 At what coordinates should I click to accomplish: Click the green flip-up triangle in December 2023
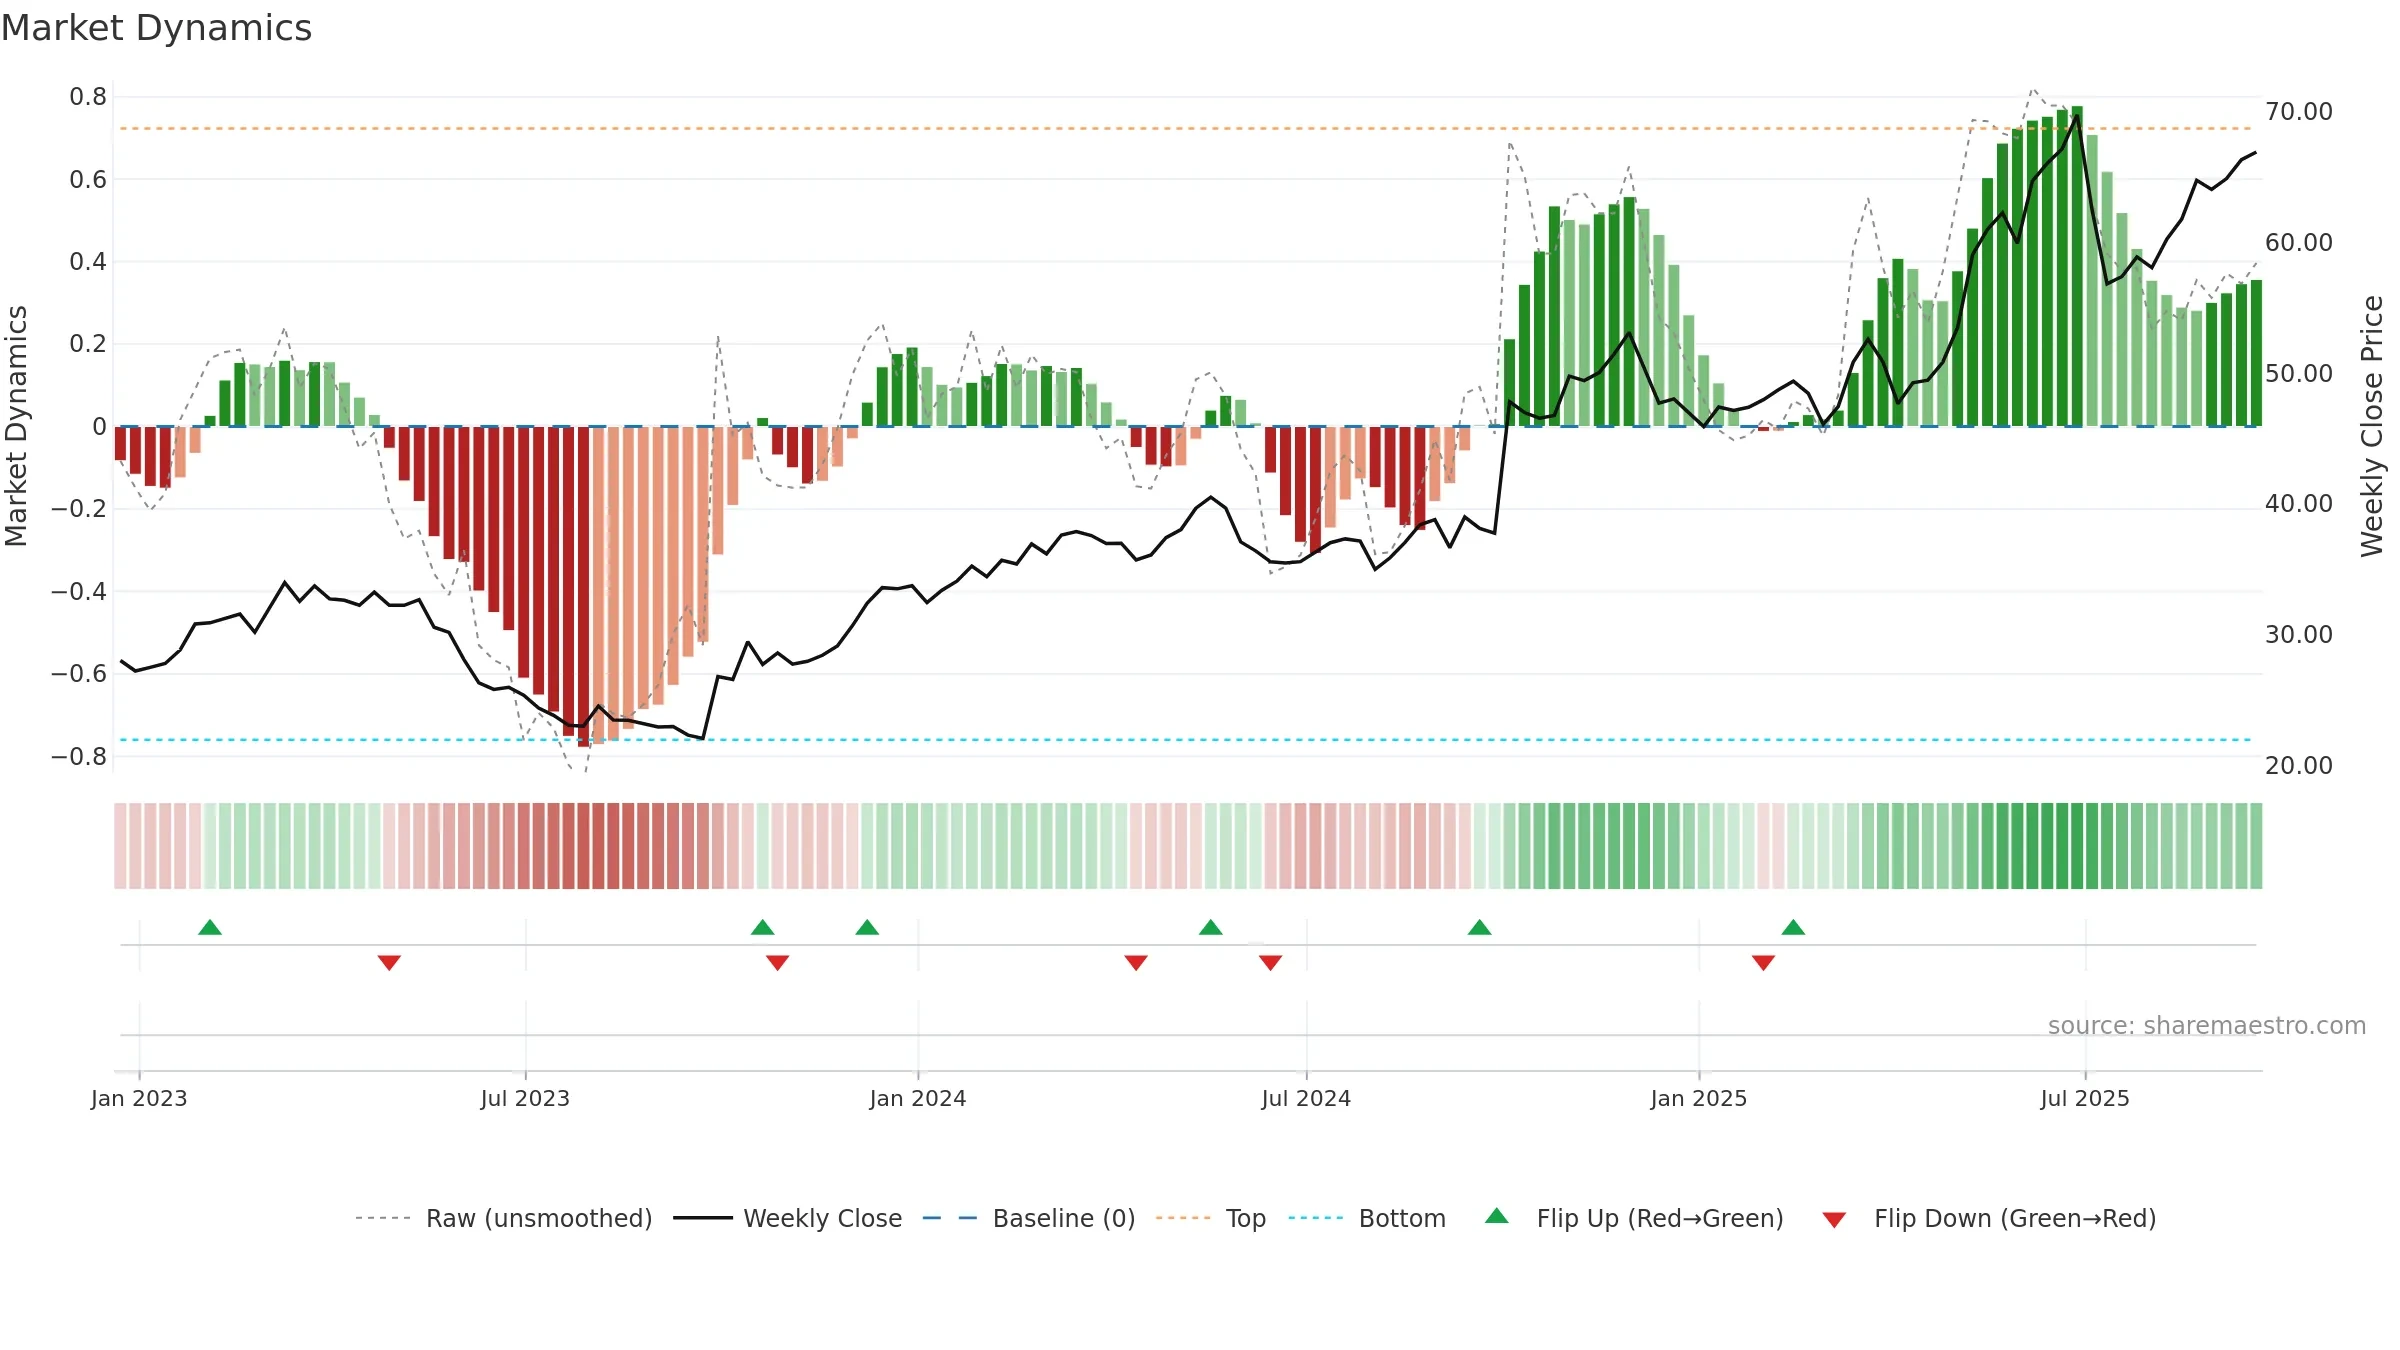point(867,928)
